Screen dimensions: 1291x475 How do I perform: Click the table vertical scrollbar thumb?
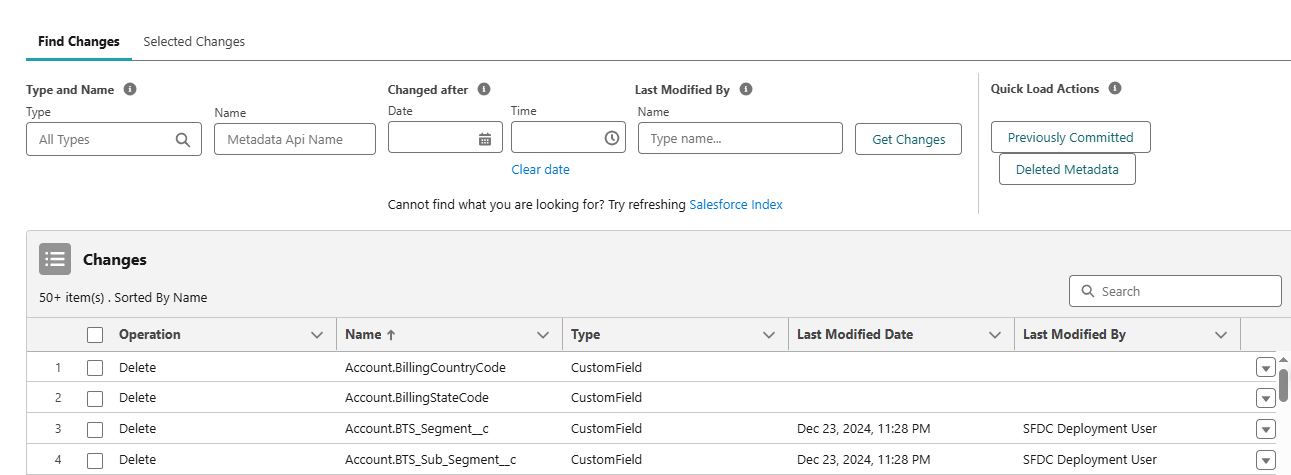coord(1283,382)
